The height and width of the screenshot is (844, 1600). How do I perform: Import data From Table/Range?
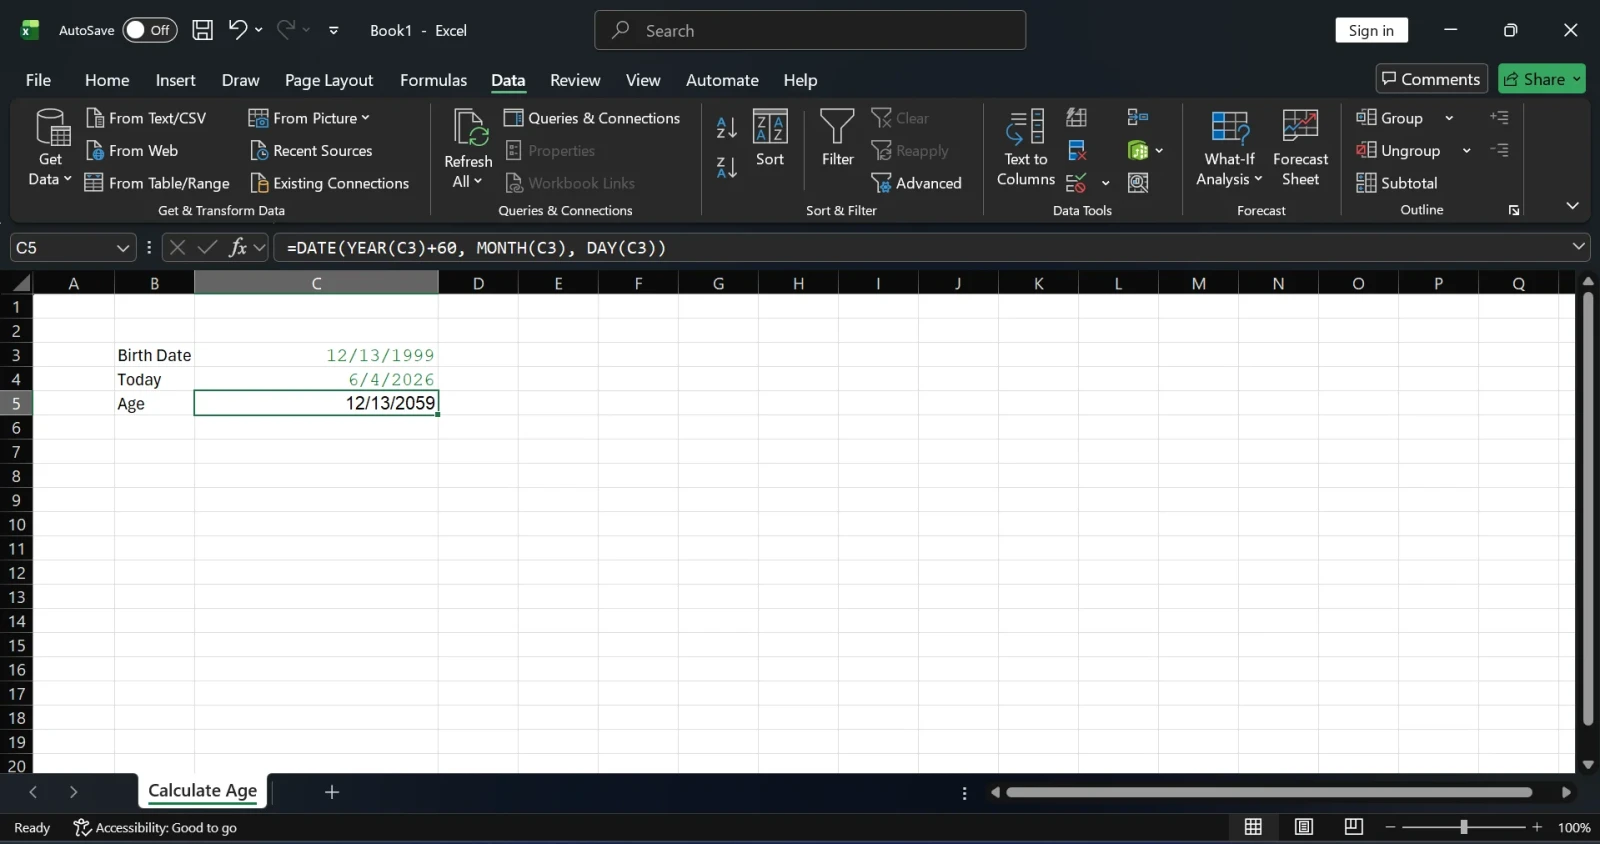point(157,183)
